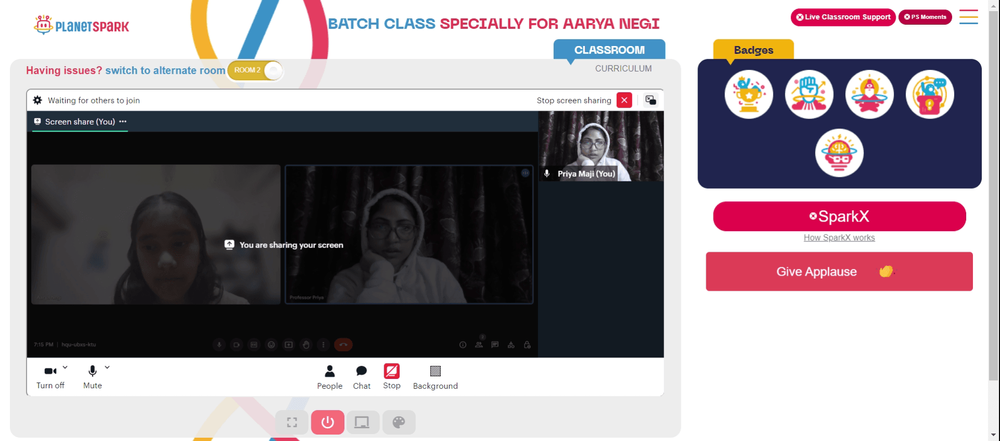Screen dimensions: 1000x441
Task: Open How SparkX works link
Action: [x=839, y=237]
